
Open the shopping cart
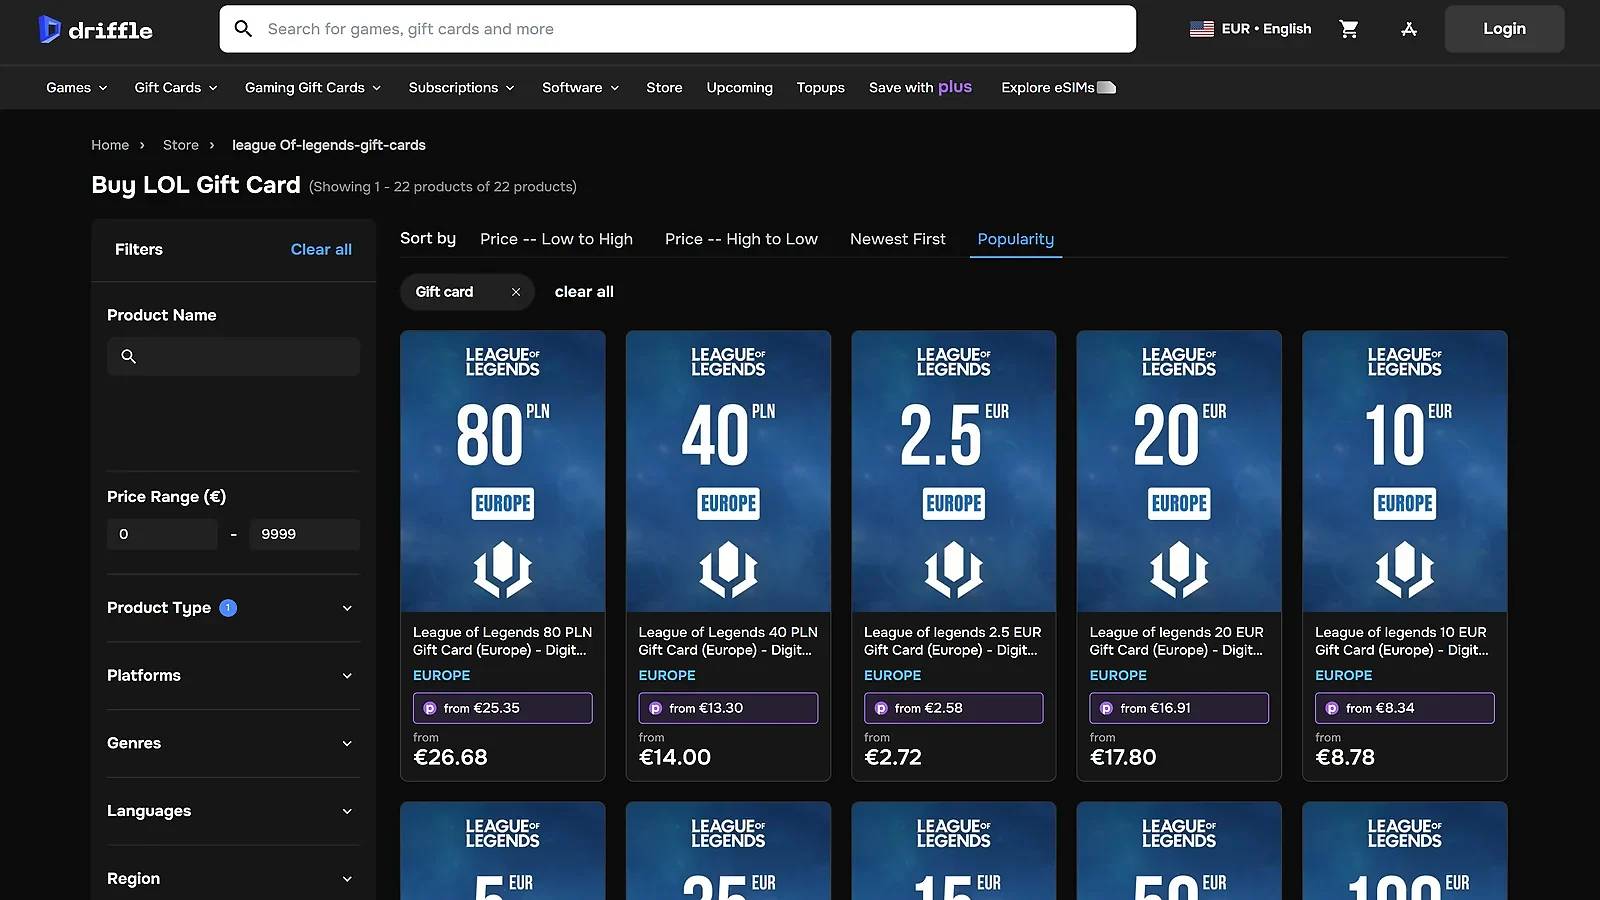click(1348, 29)
